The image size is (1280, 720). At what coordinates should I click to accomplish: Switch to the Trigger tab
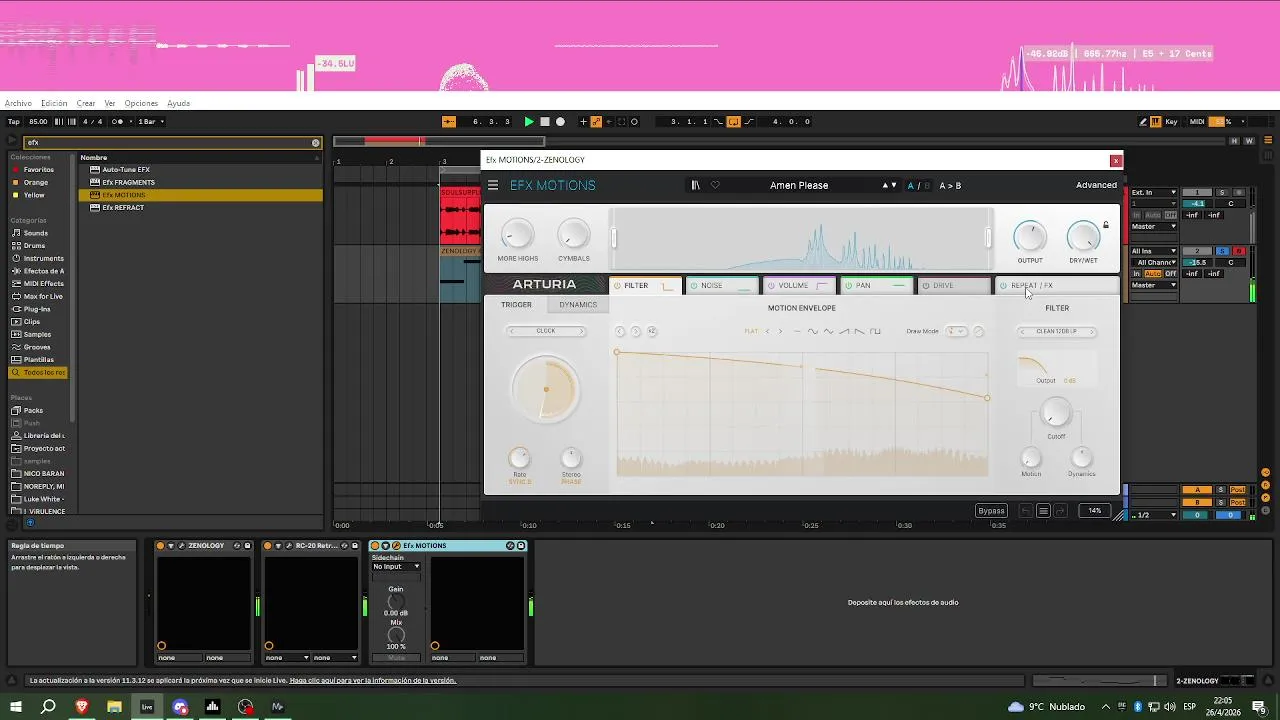pyautogui.click(x=516, y=305)
